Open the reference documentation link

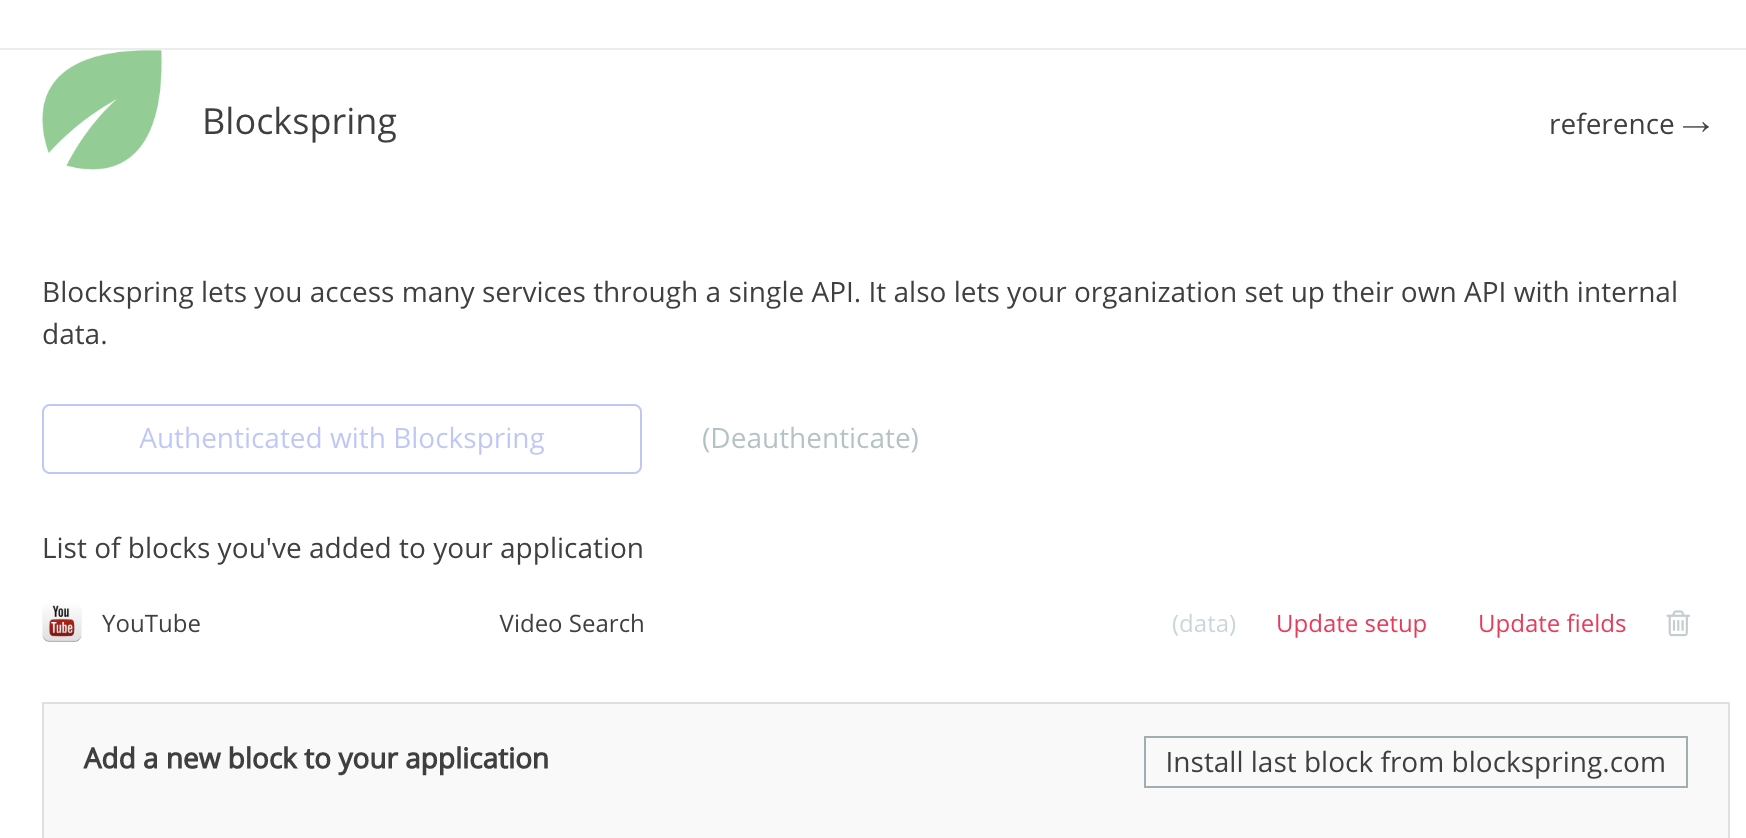click(1611, 125)
